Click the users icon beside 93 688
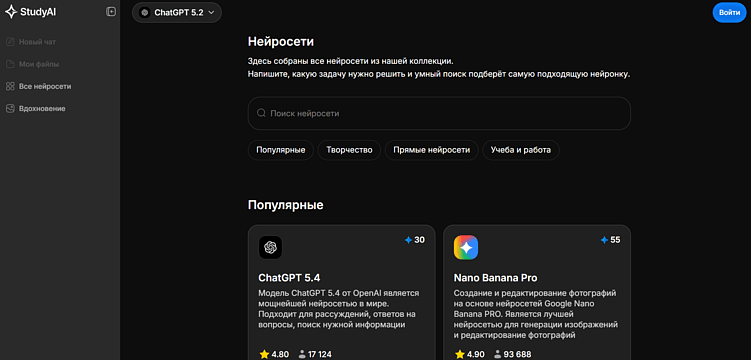The width and height of the screenshot is (751, 360). tap(497, 354)
